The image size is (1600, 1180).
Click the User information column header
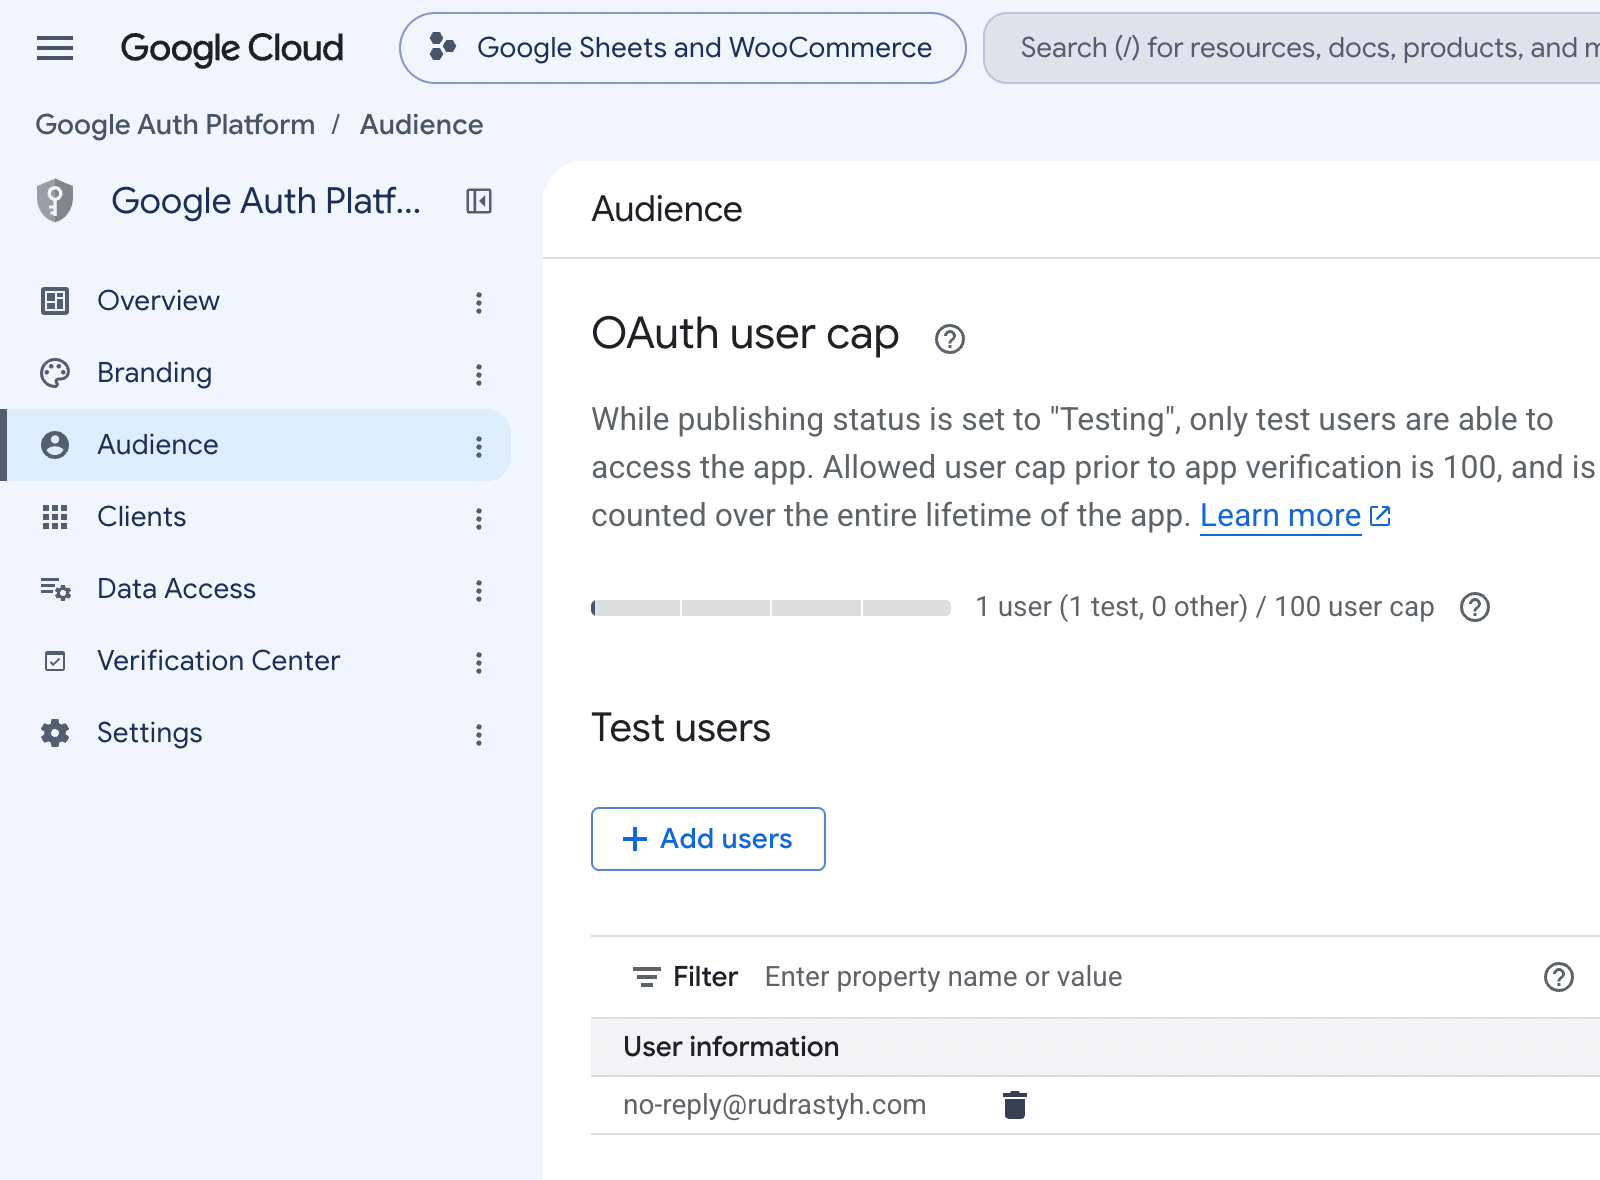[731, 1047]
